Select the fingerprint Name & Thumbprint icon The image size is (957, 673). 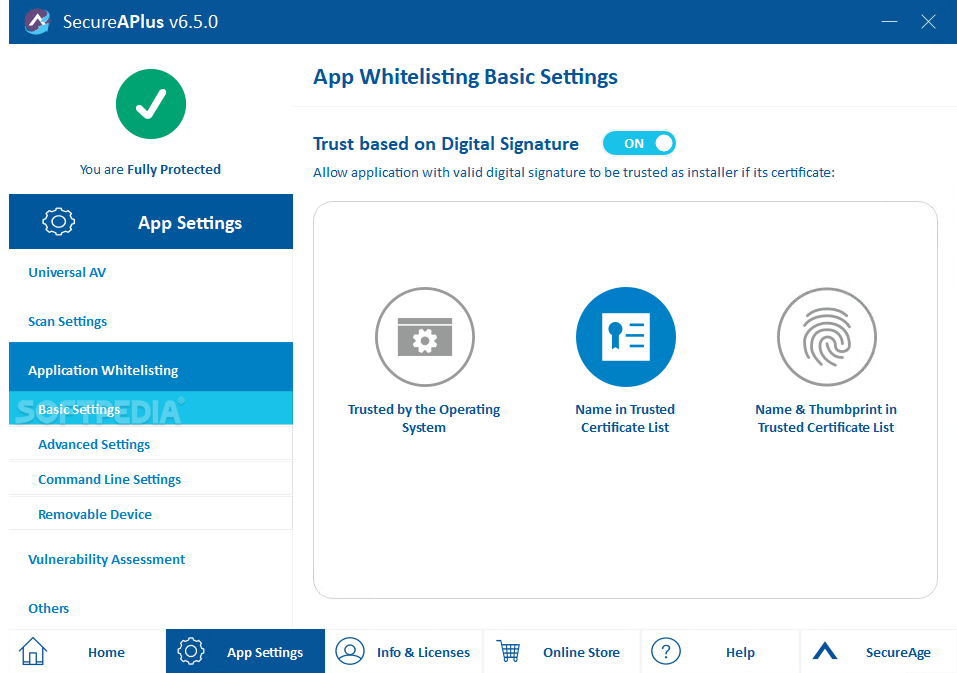tap(826, 337)
